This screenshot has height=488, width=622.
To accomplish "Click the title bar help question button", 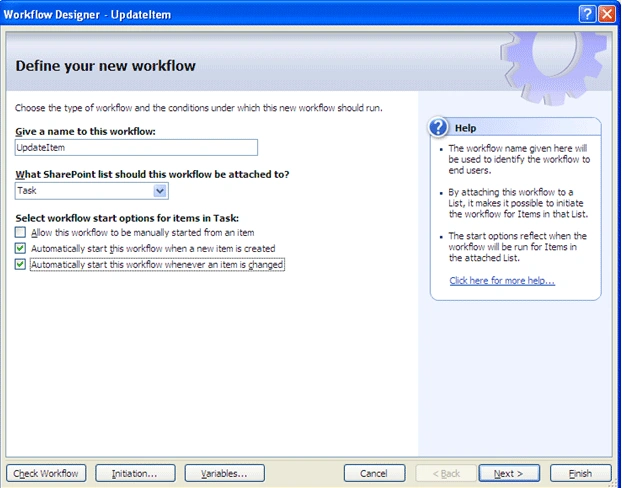I will pyautogui.click(x=587, y=14).
